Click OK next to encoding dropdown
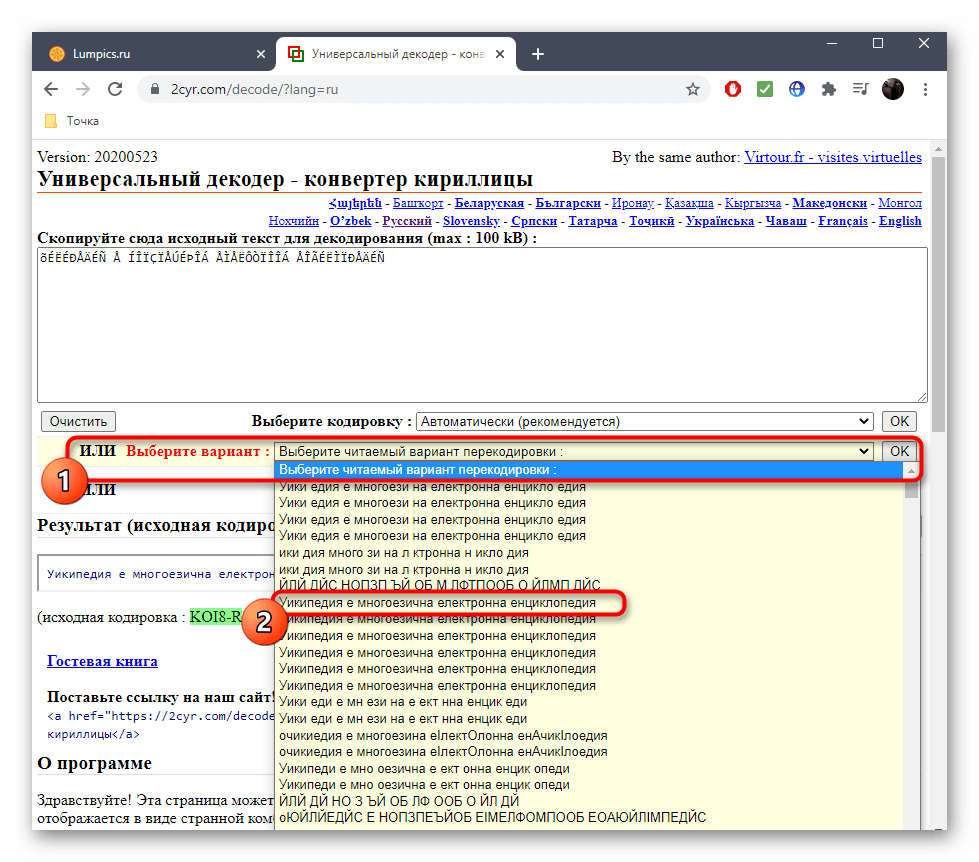This screenshot has width=979, height=862. [899, 421]
